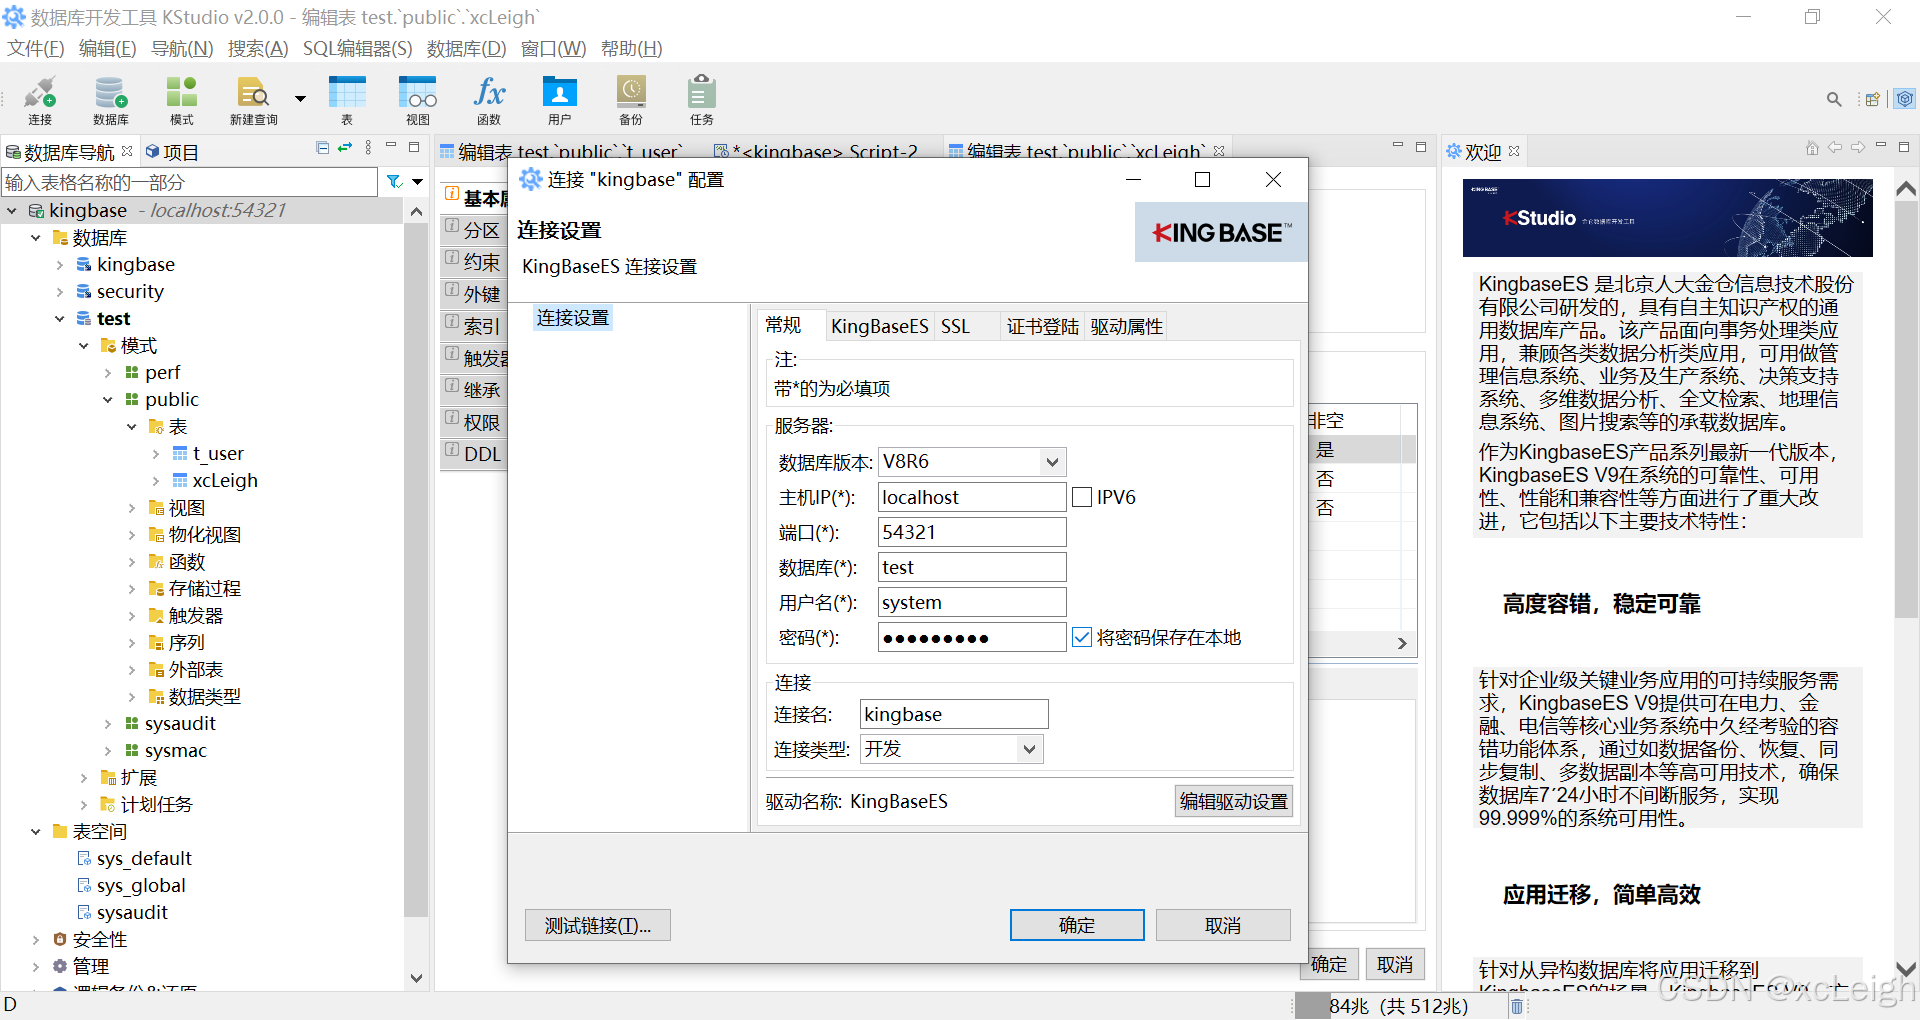
Task: Click the 数据库 toolbar icon
Action: tap(110, 98)
